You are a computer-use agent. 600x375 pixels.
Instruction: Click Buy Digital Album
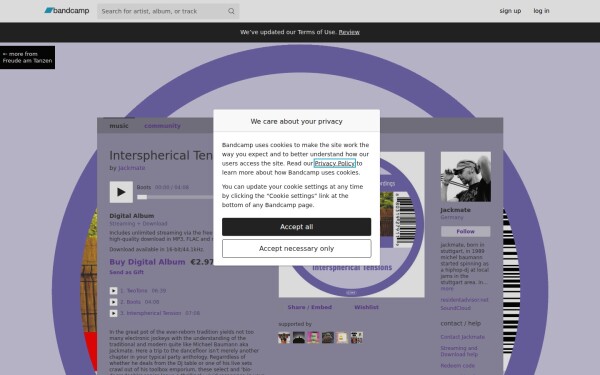click(147, 262)
